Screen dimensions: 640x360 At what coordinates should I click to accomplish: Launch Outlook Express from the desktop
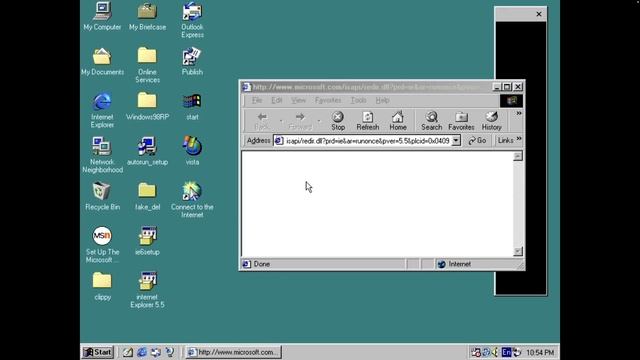click(x=192, y=20)
